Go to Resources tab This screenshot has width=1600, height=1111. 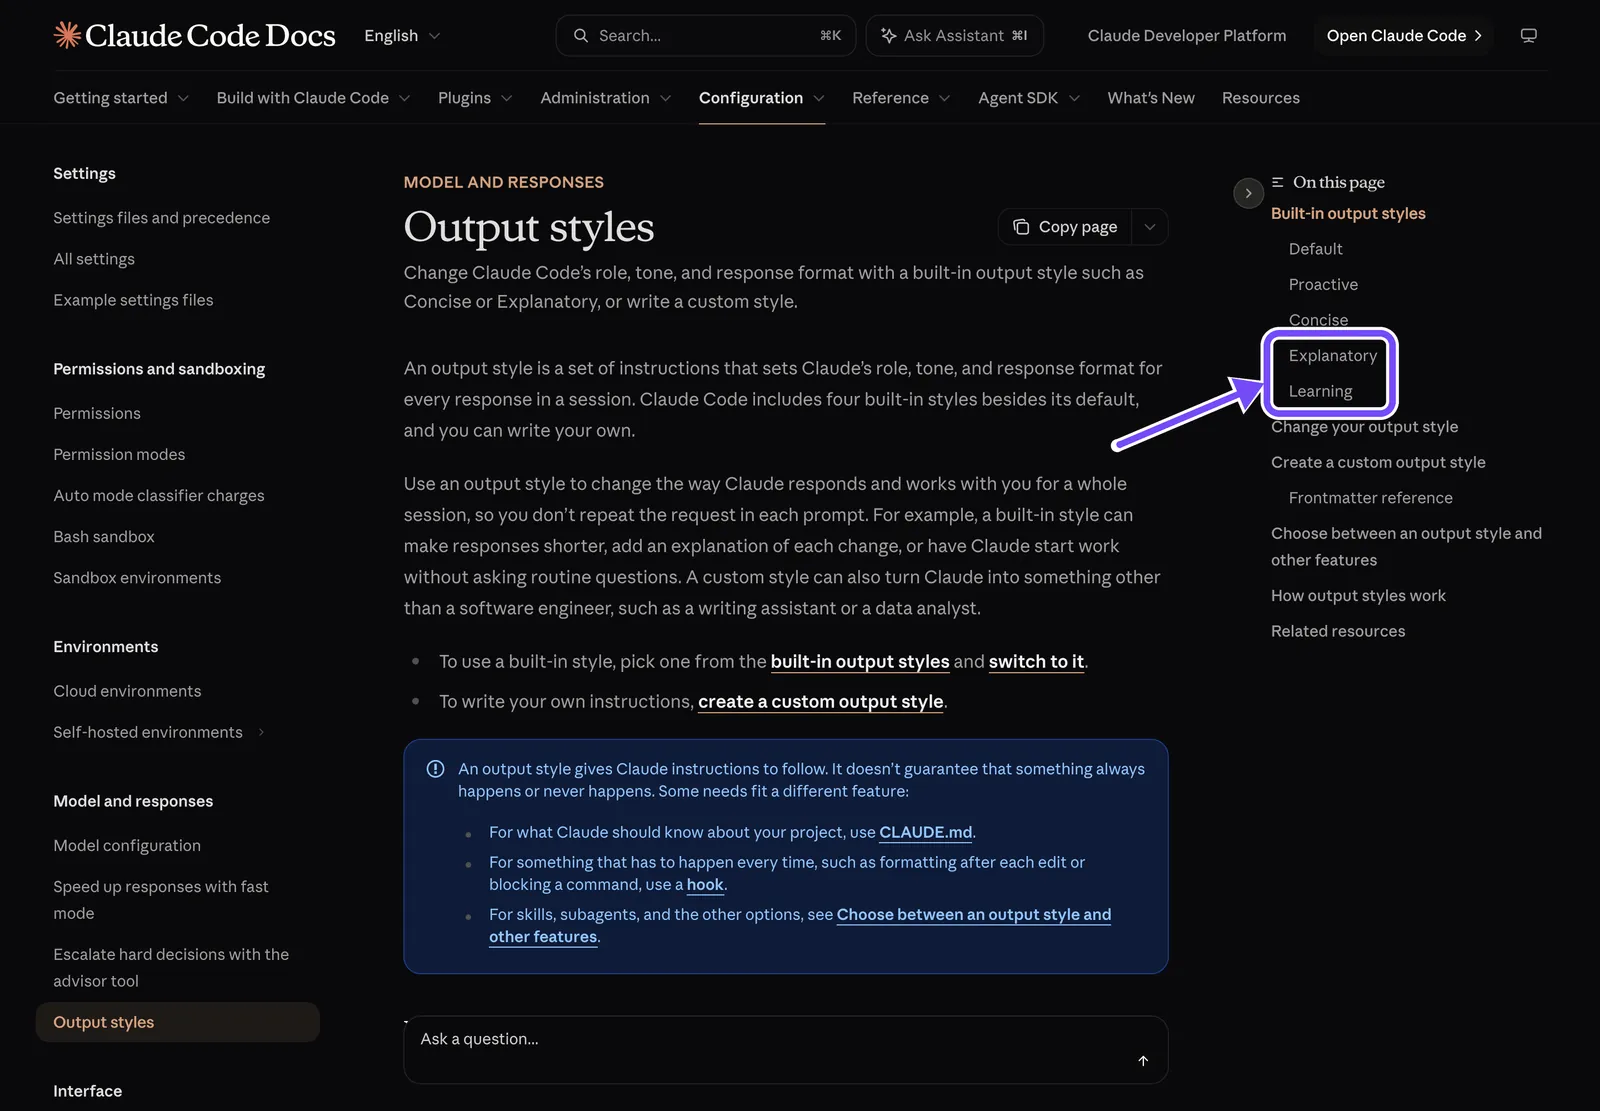click(1260, 98)
